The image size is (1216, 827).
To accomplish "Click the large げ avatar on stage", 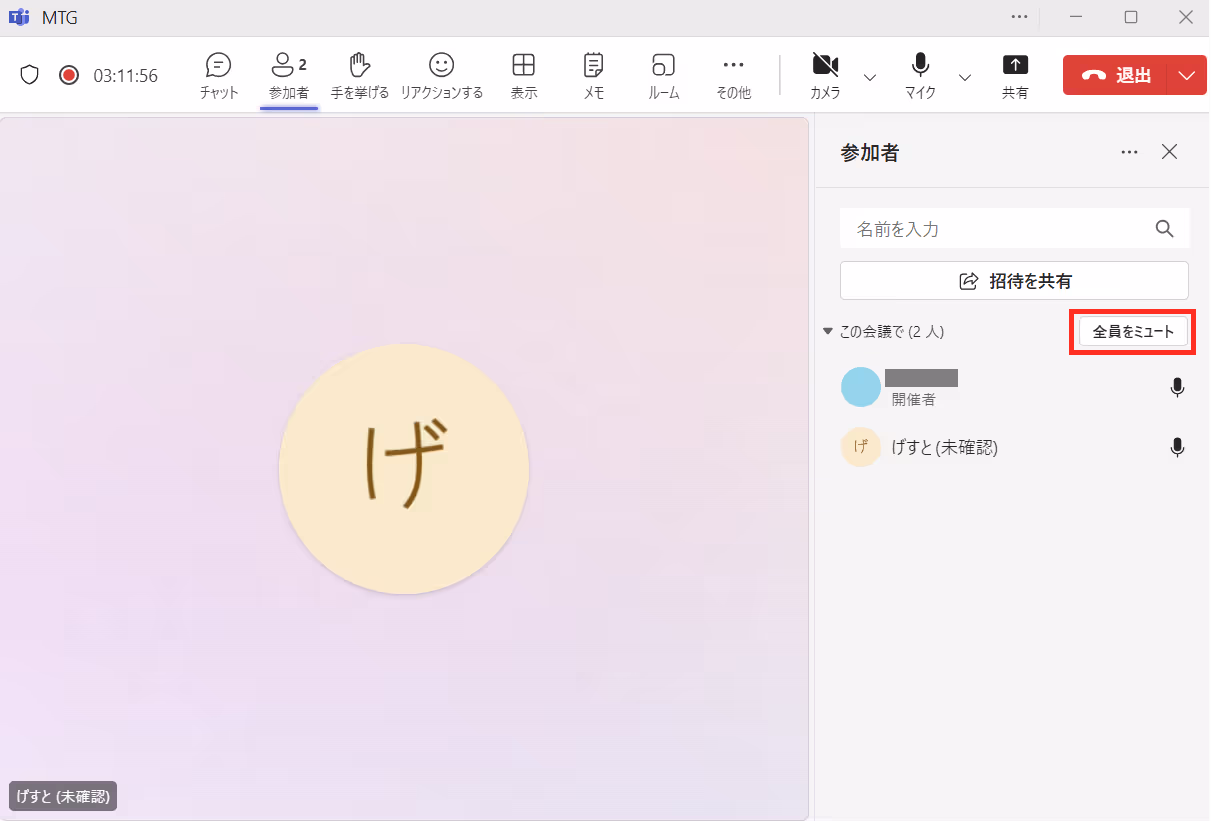I will (x=404, y=469).
